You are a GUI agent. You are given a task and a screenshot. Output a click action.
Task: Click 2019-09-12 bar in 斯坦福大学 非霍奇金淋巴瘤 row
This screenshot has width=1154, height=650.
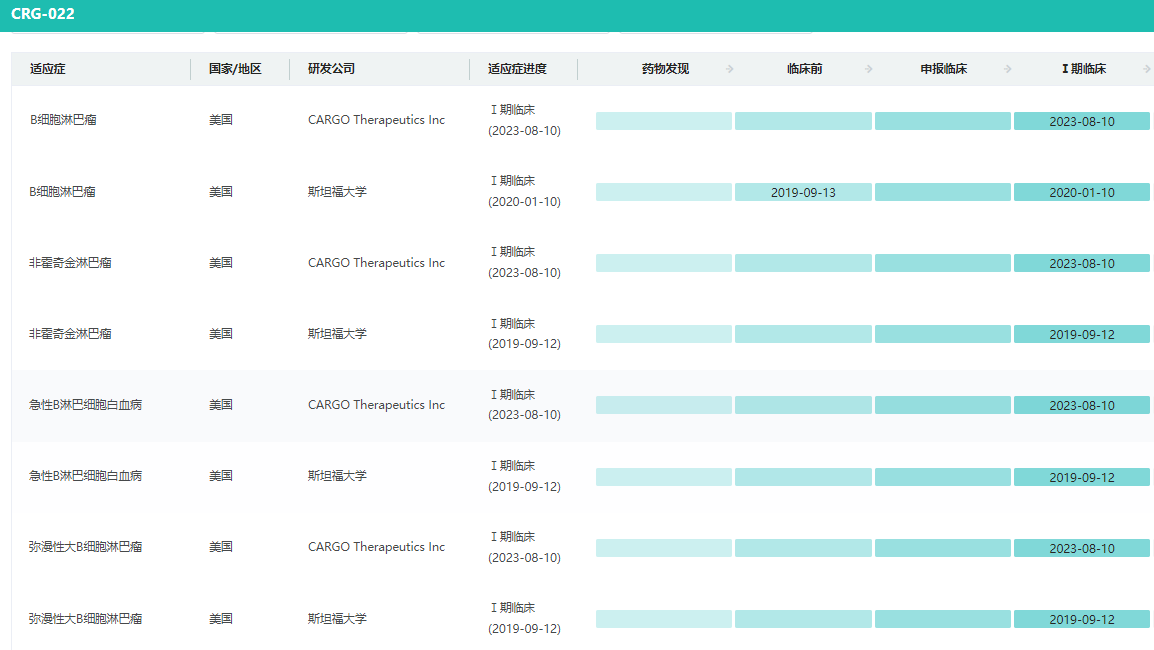point(1082,334)
